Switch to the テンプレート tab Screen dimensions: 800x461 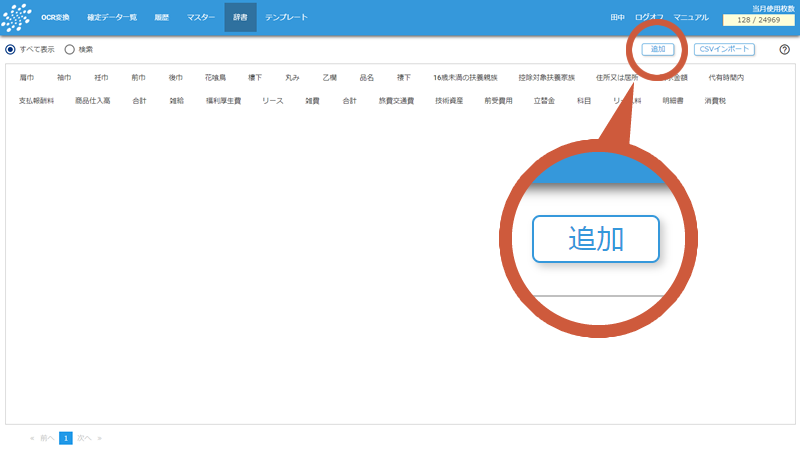coord(286,18)
